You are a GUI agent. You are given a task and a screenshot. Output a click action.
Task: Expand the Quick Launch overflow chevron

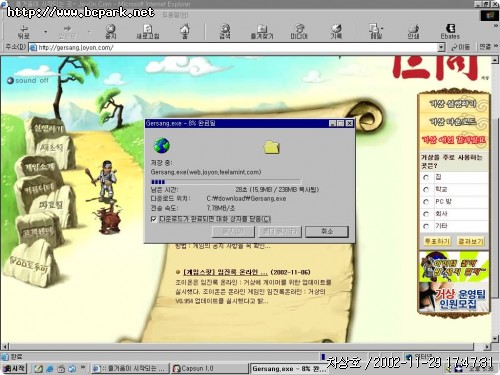coord(83,367)
